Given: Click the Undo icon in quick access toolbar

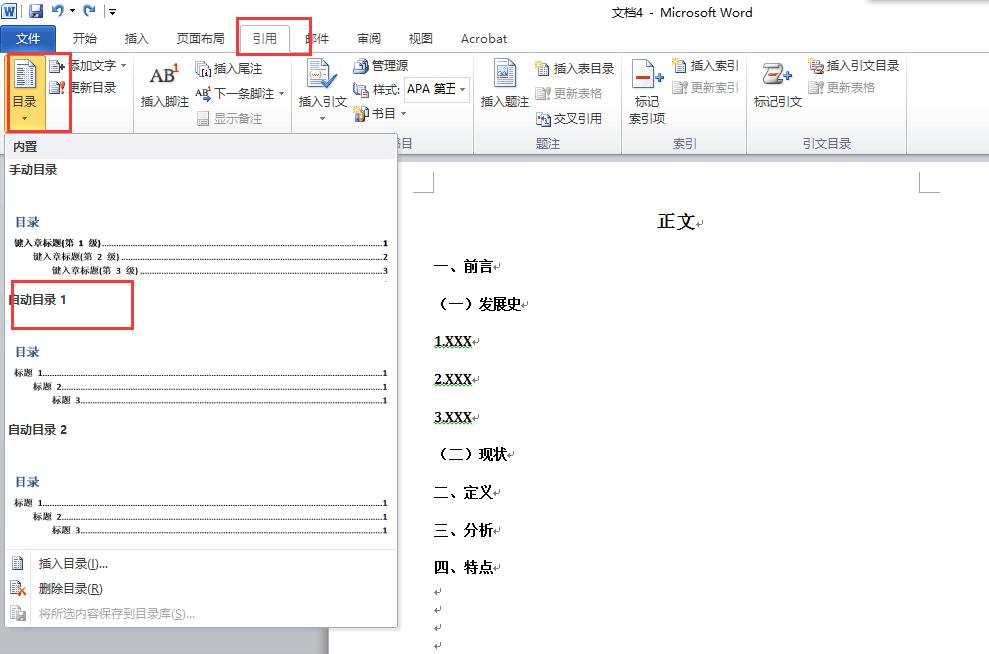Looking at the screenshot, I should click(x=57, y=11).
